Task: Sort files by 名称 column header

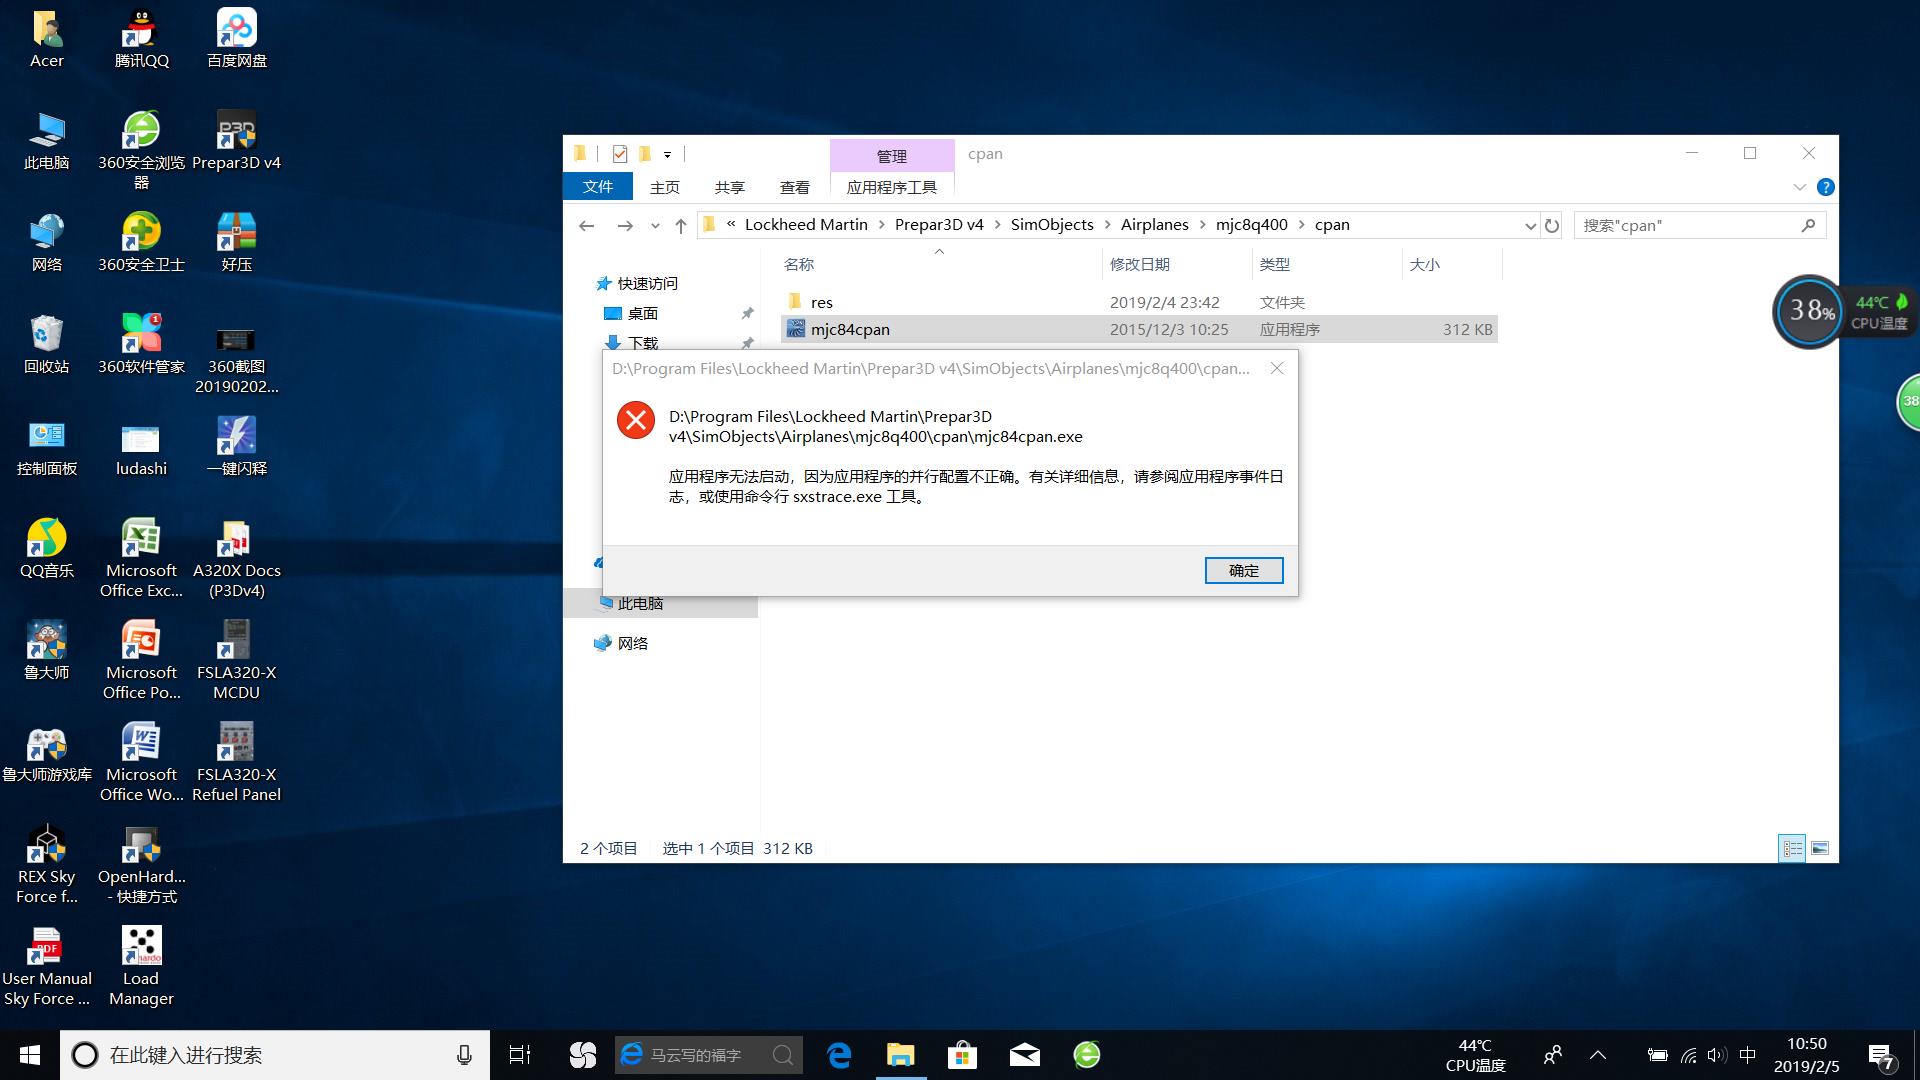Action: 939,265
